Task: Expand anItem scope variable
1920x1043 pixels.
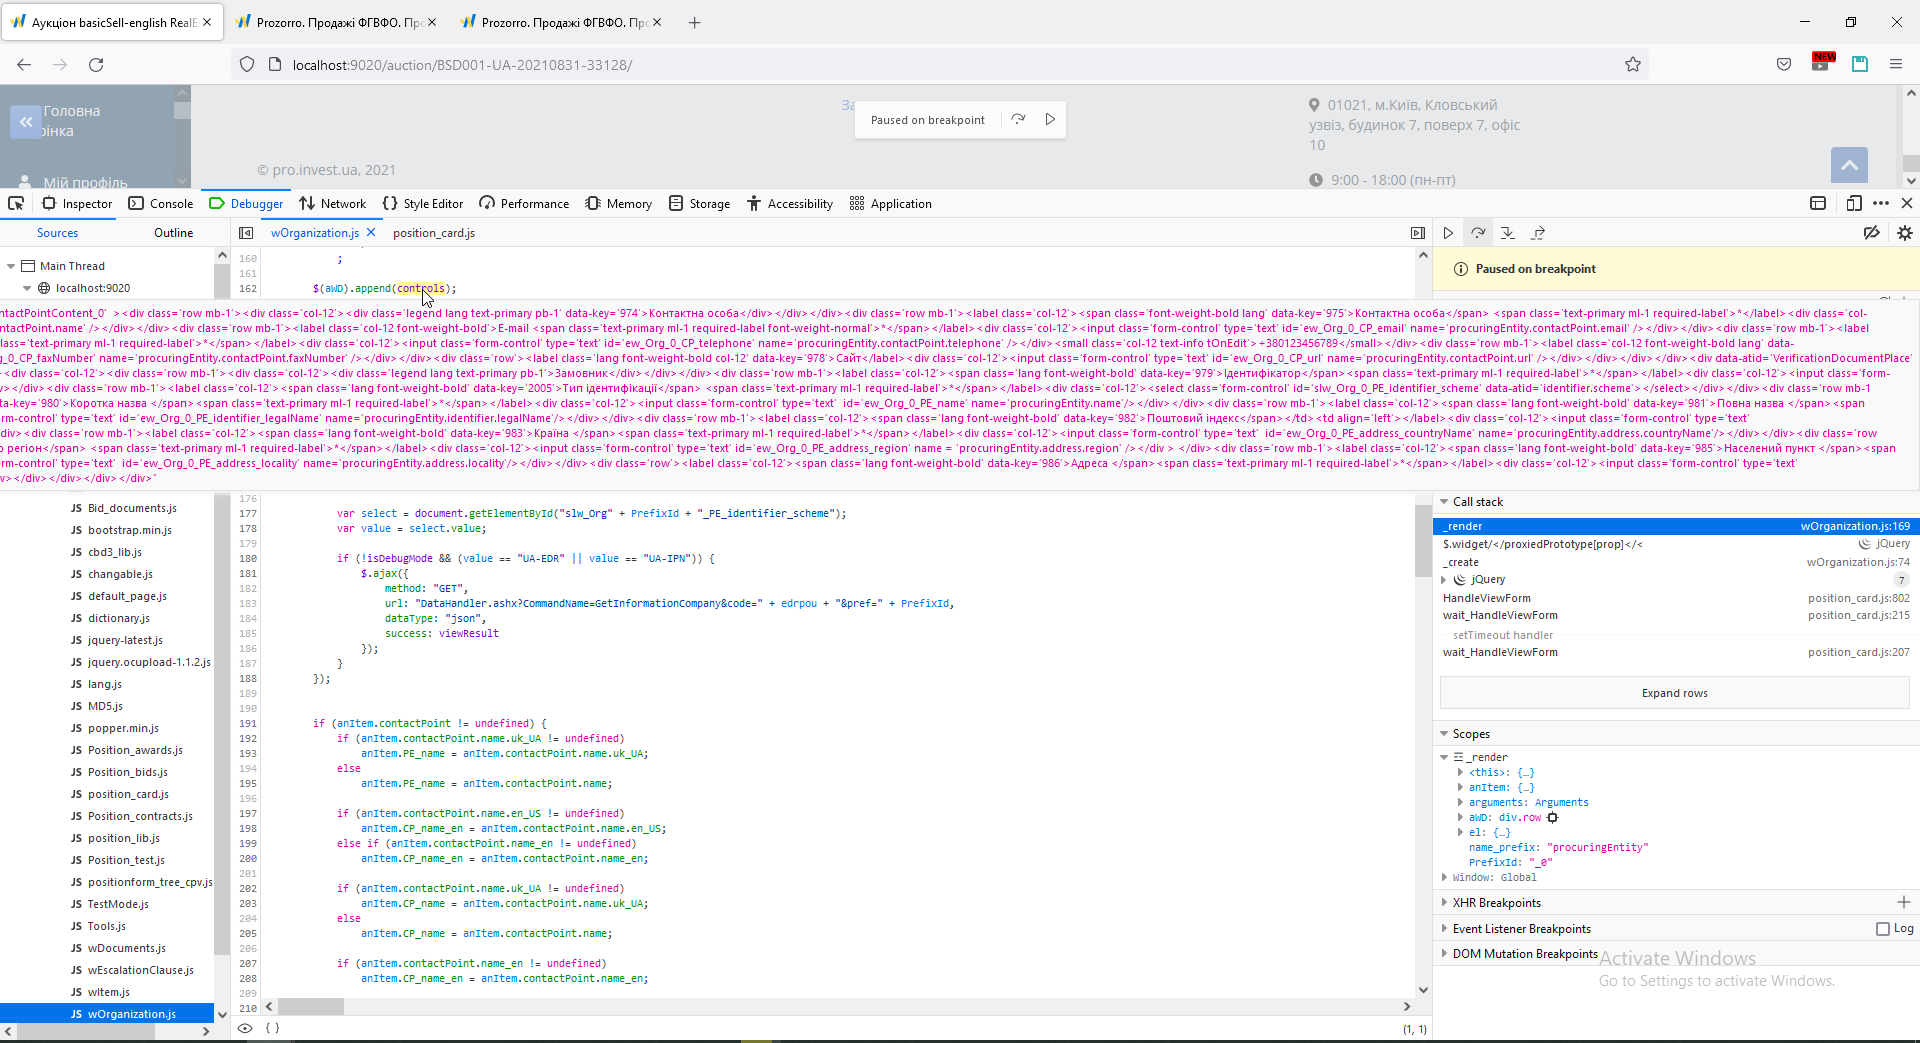Action: click(x=1460, y=788)
